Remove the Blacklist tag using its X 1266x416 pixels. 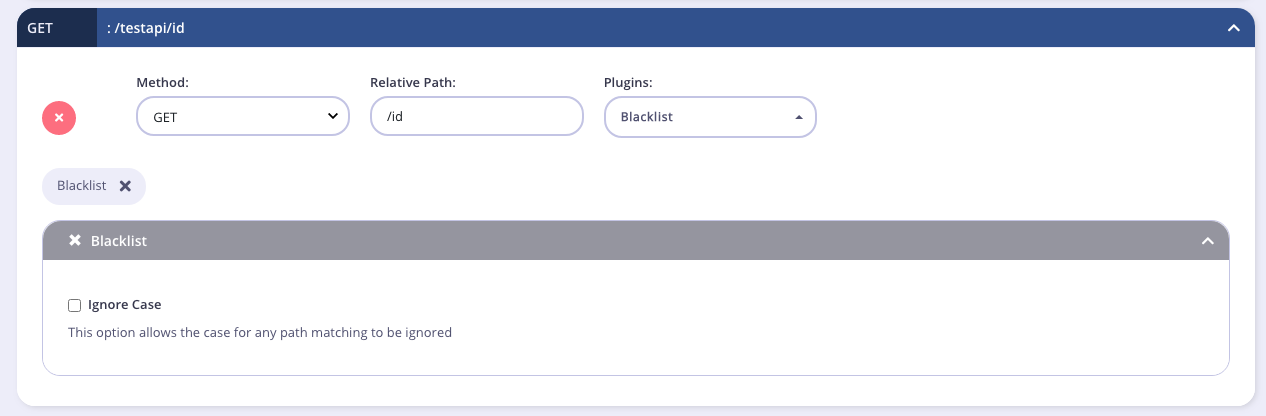click(x=125, y=186)
